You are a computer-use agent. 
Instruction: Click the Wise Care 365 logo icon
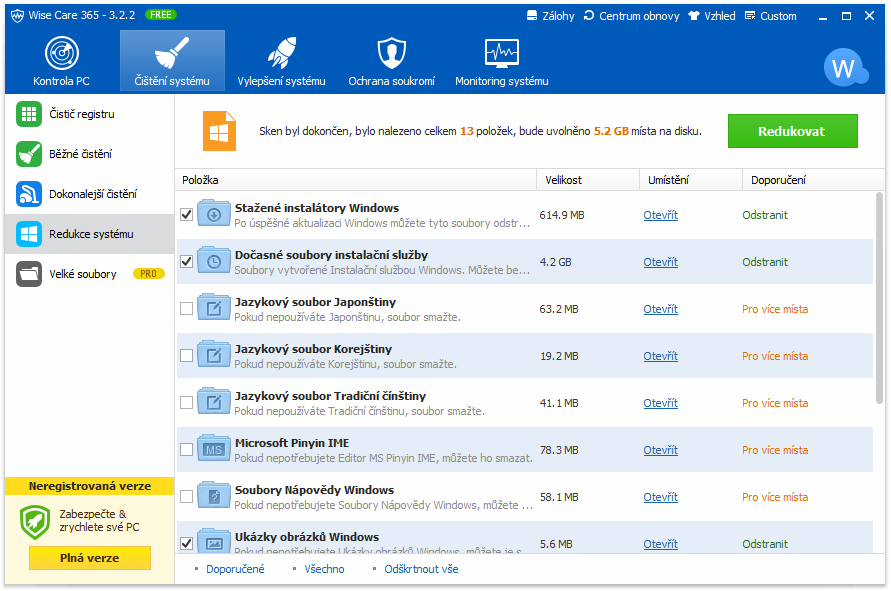[18, 15]
